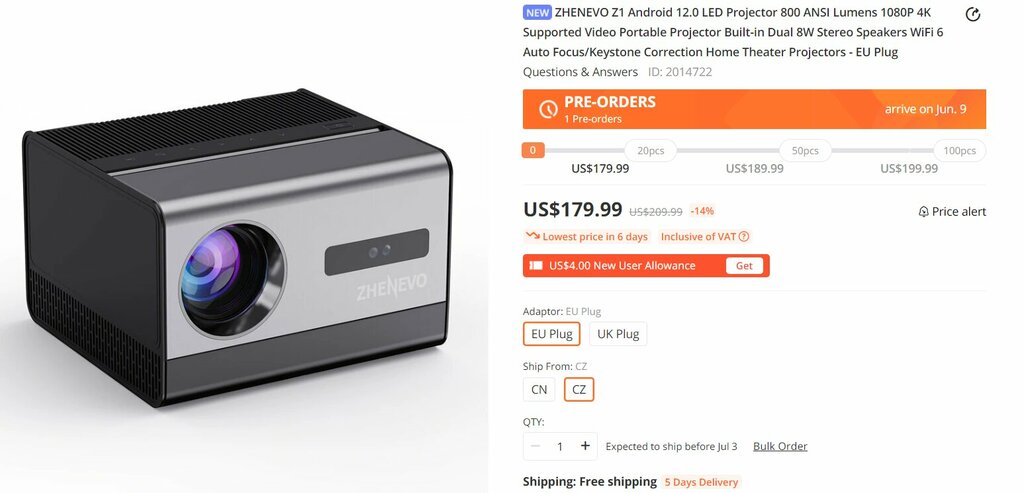
Task: Click the quantity input field
Action: point(560,446)
